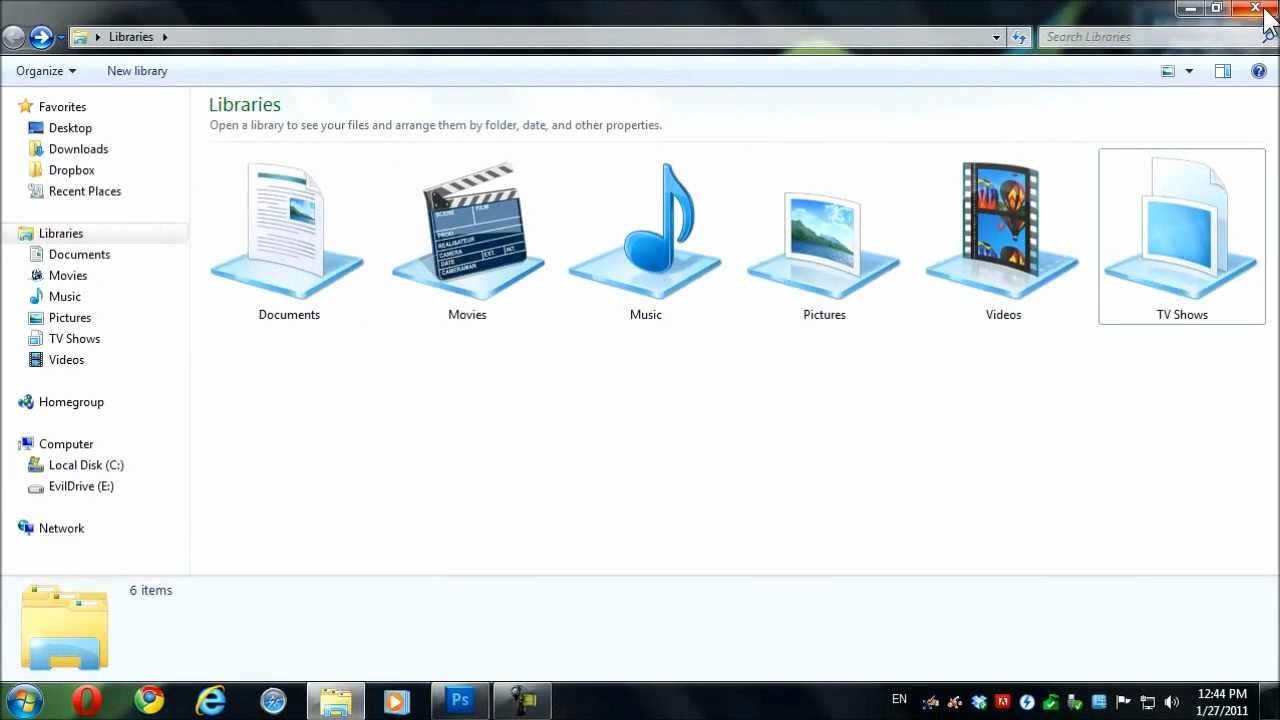Click the New library button

pyautogui.click(x=136, y=70)
